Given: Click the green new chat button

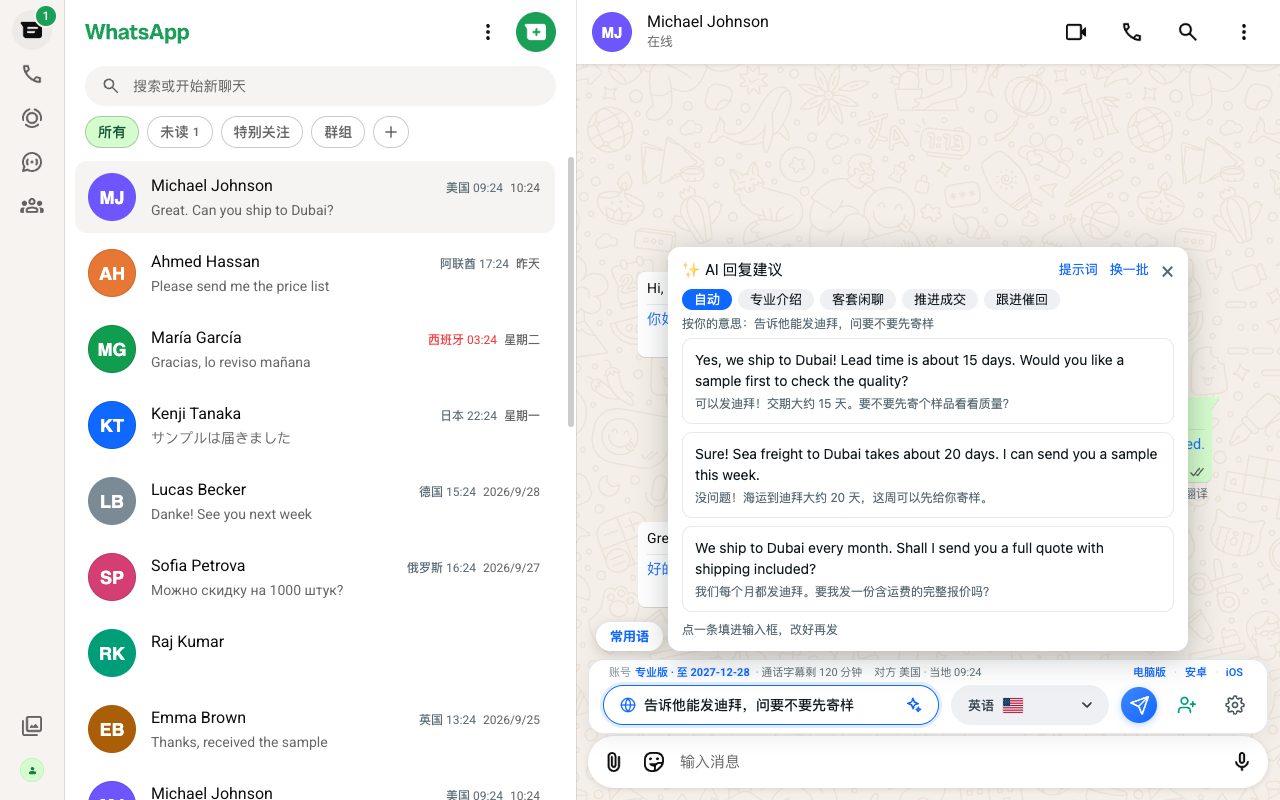Looking at the screenshot, I should [536, 32].
